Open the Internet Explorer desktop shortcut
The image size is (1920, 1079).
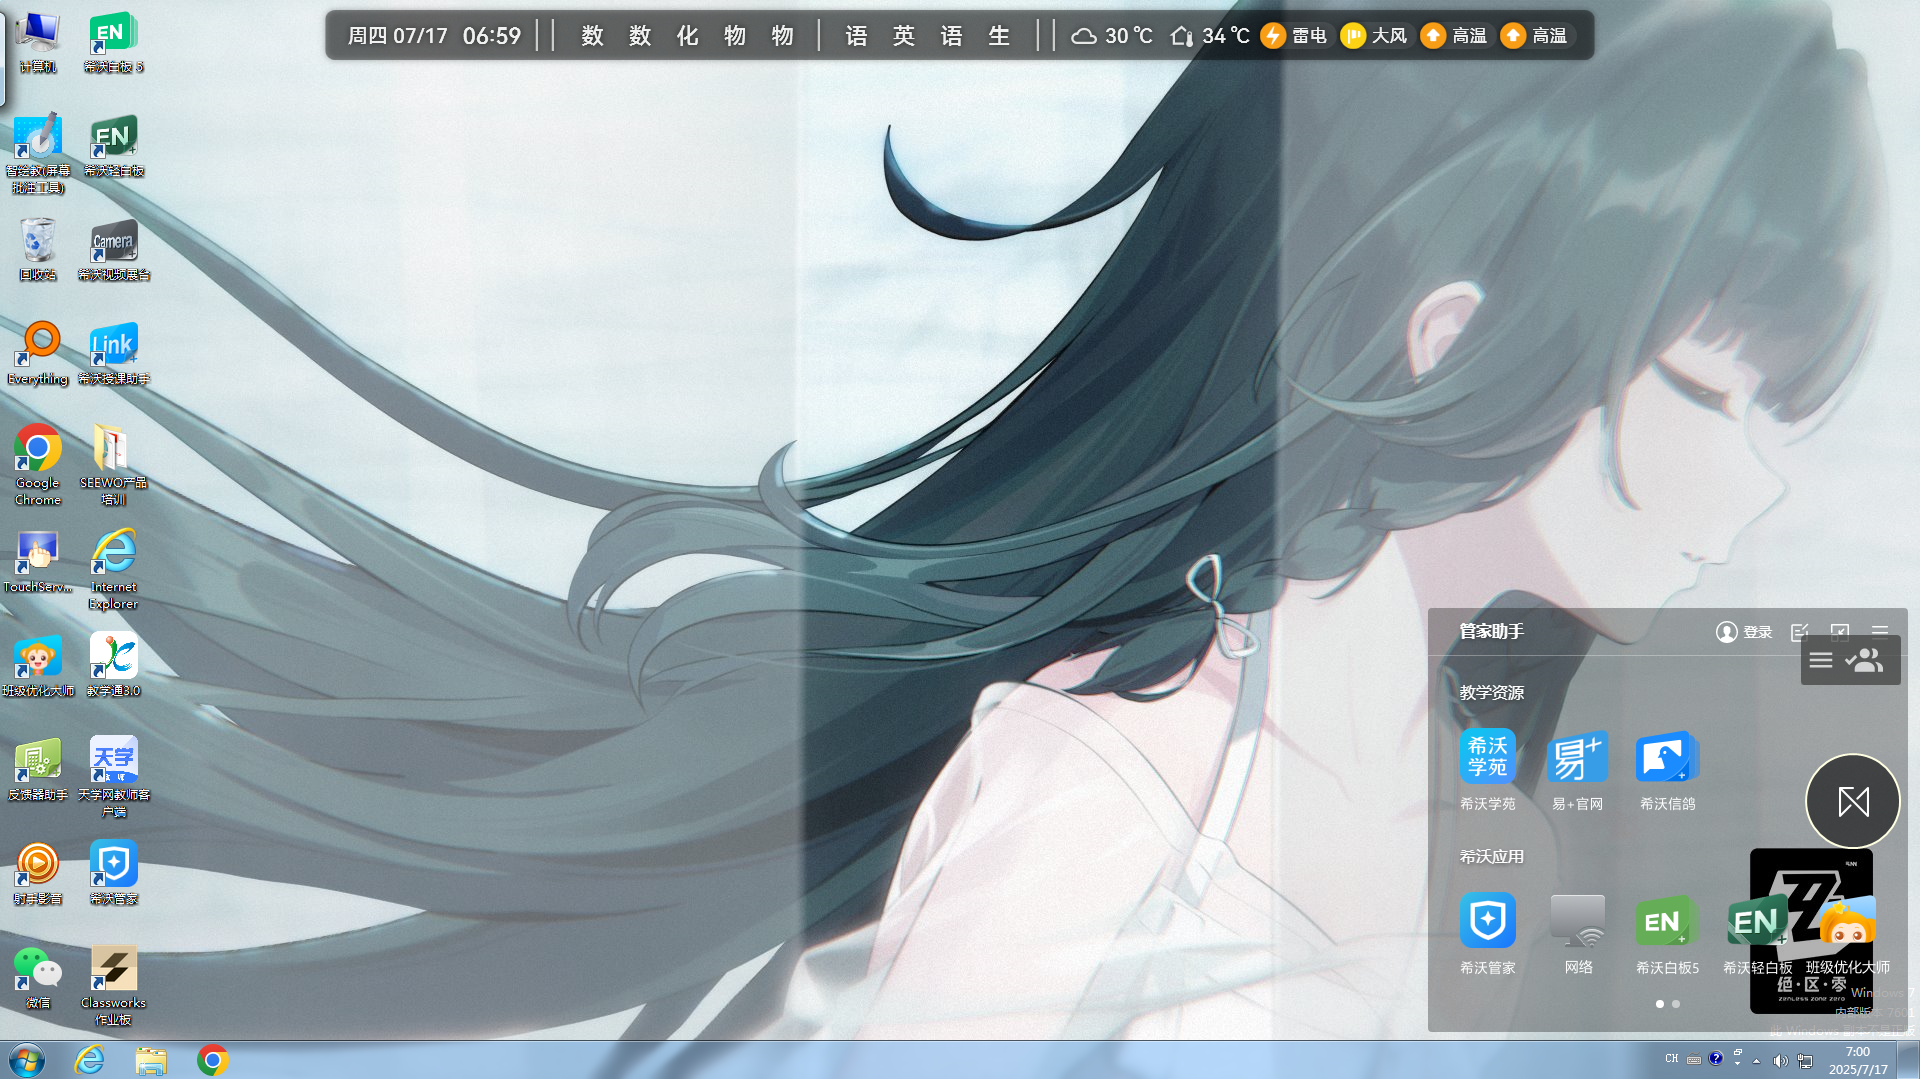(x=113, y=570)
